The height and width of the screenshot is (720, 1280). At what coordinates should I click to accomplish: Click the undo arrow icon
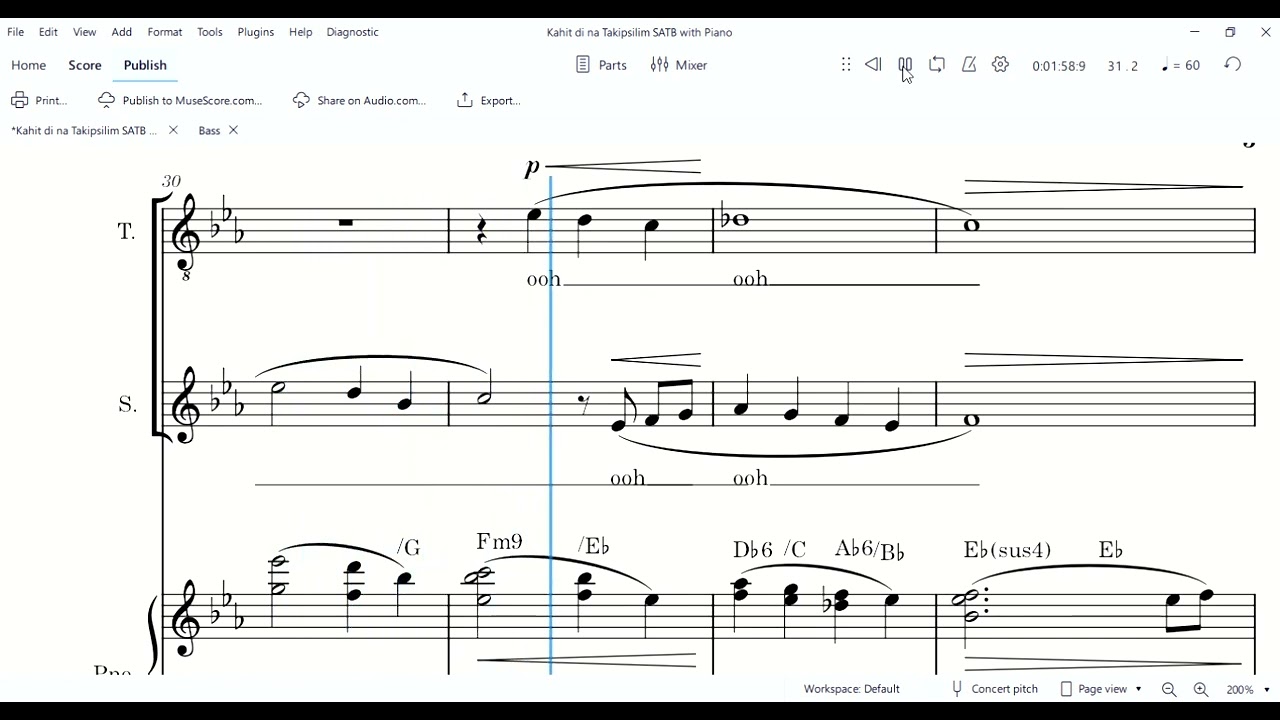click(x=1233, y=65)
